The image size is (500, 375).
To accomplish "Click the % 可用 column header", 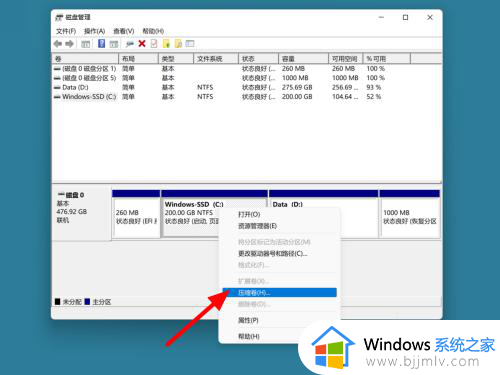I will (387, 59).
